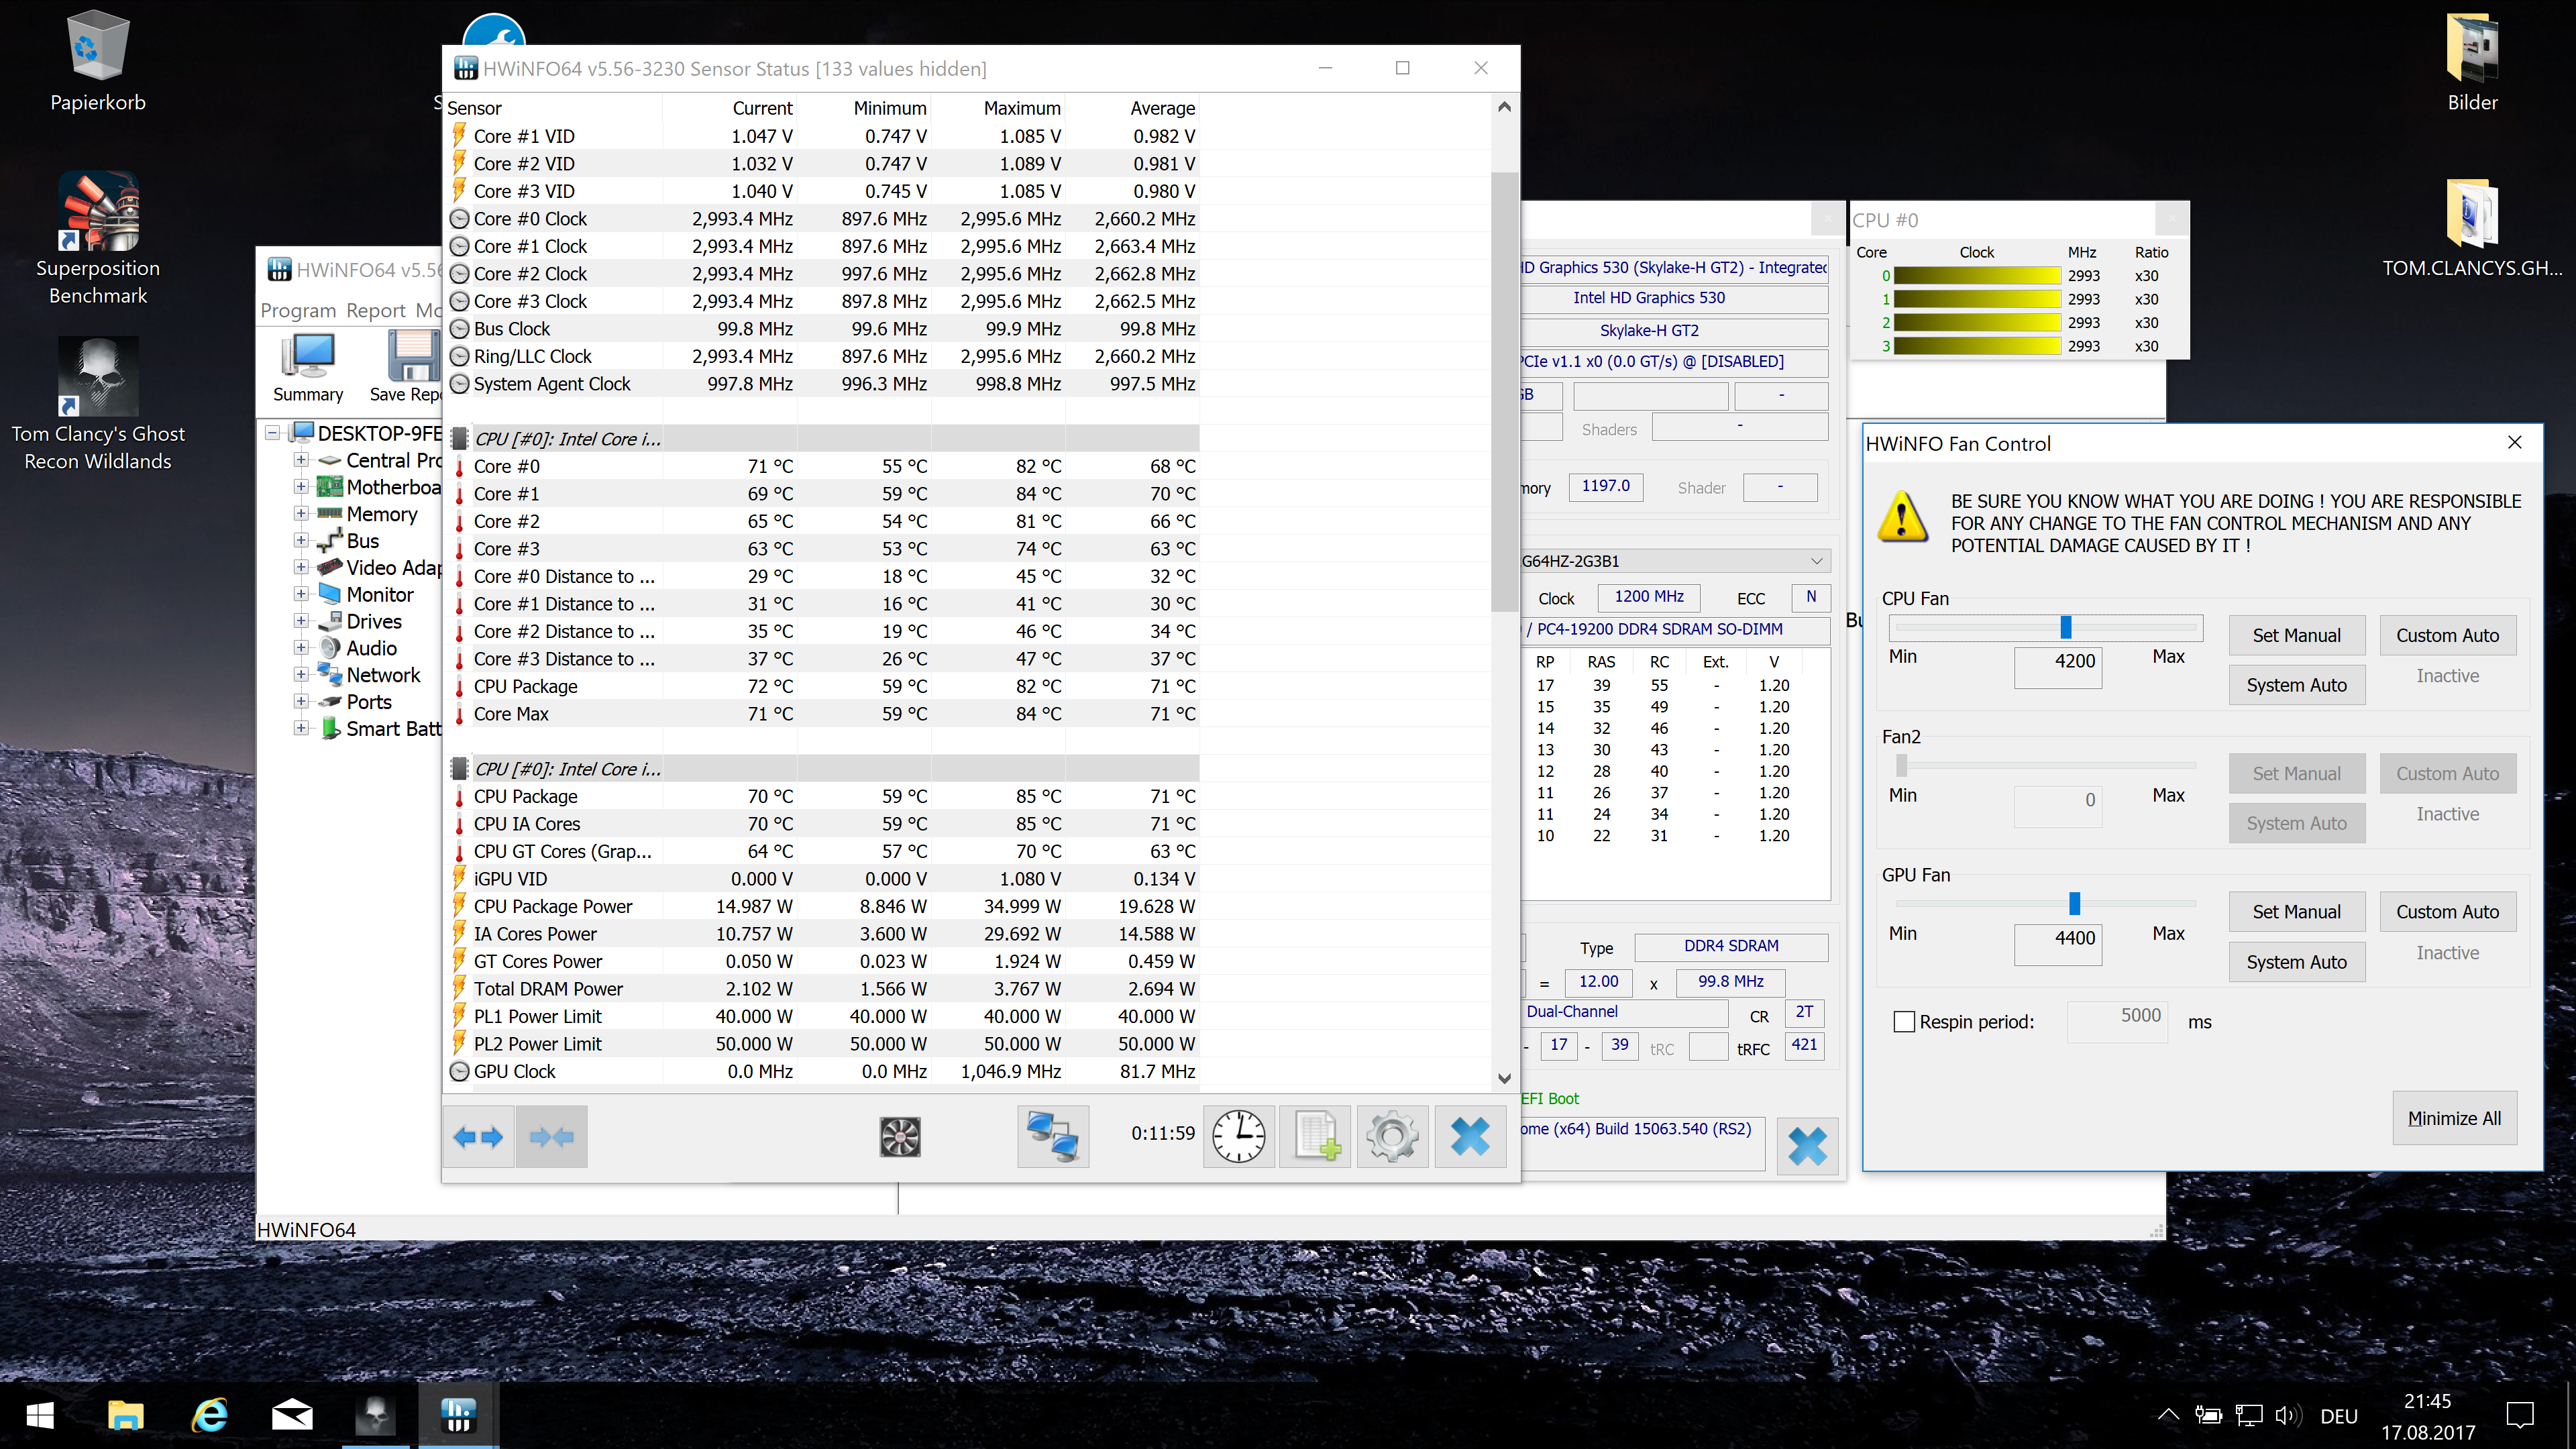Image resolution: width=2576 pixels, height=1449 pixels.
Task: Open the Program menu
Action: pos(298,310)
